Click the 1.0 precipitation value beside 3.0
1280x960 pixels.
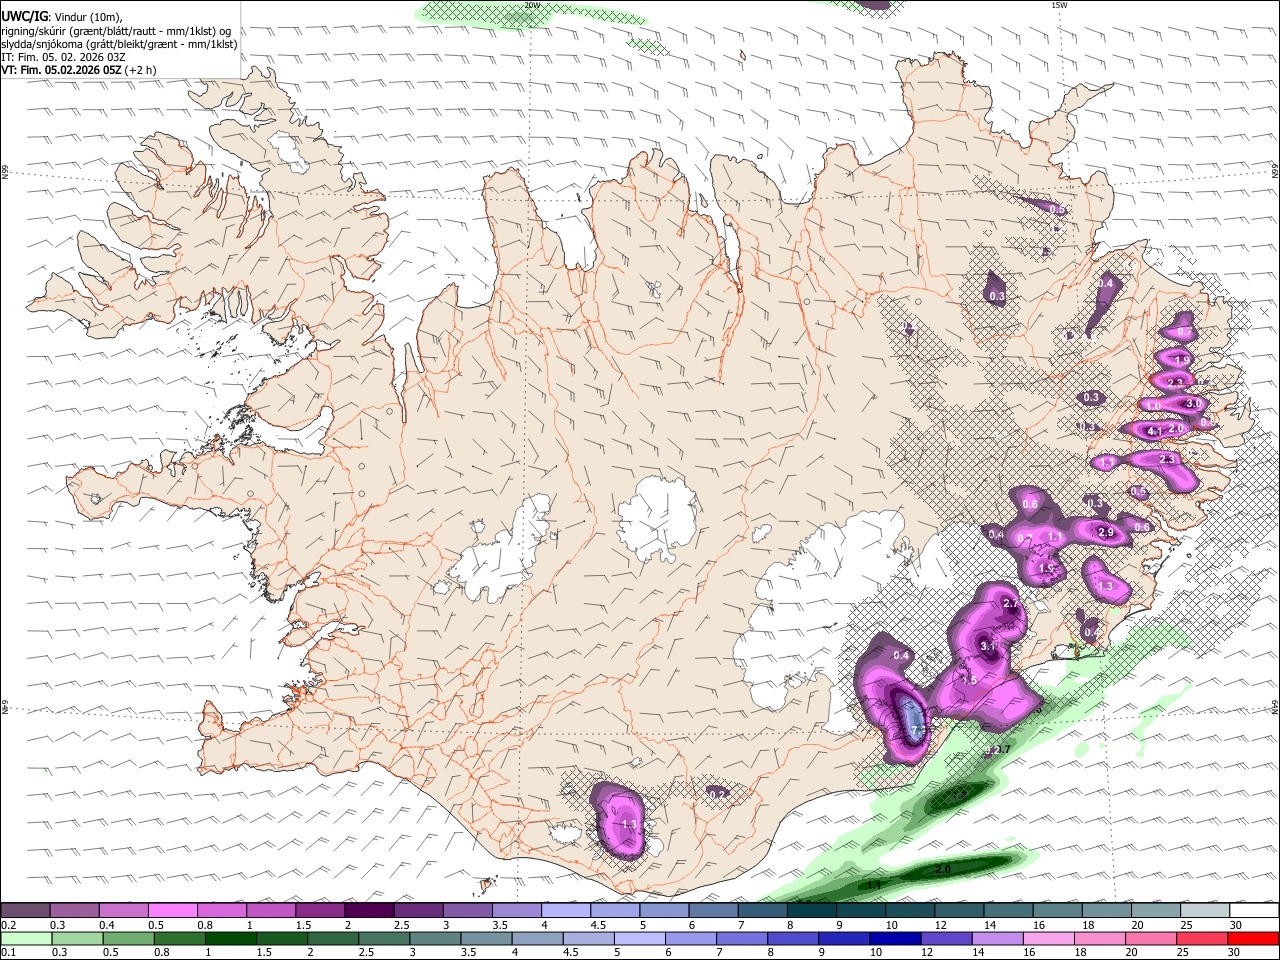coord(1152,405)
